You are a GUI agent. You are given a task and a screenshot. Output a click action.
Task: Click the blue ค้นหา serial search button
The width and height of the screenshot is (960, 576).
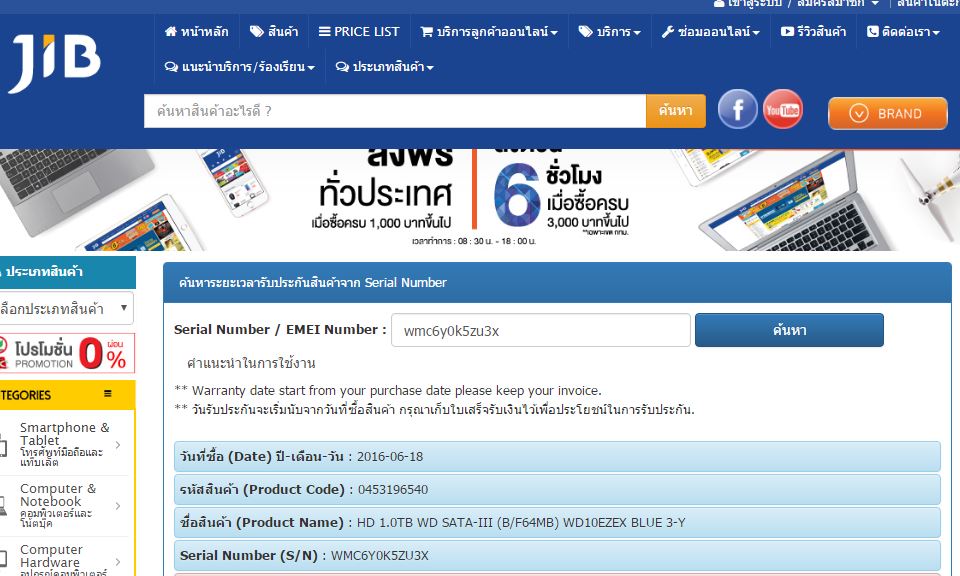tap(789, 330)
